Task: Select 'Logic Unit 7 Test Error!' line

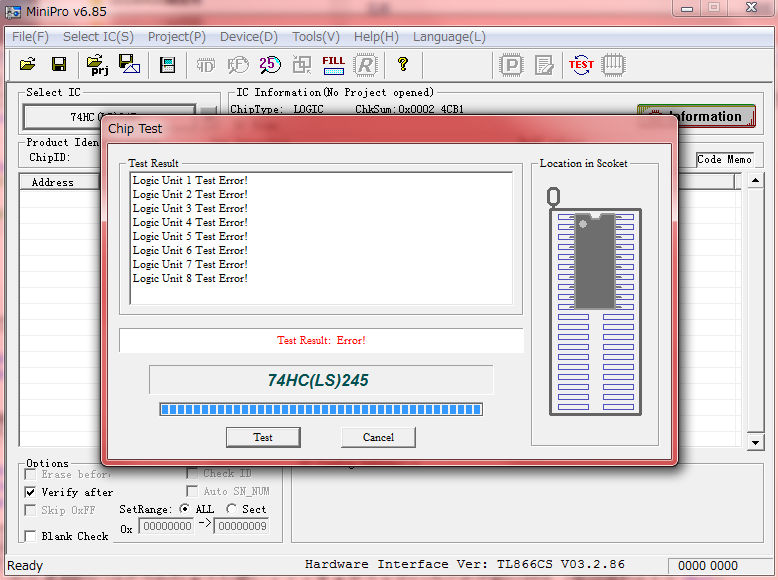Action: tap(190, 264)
